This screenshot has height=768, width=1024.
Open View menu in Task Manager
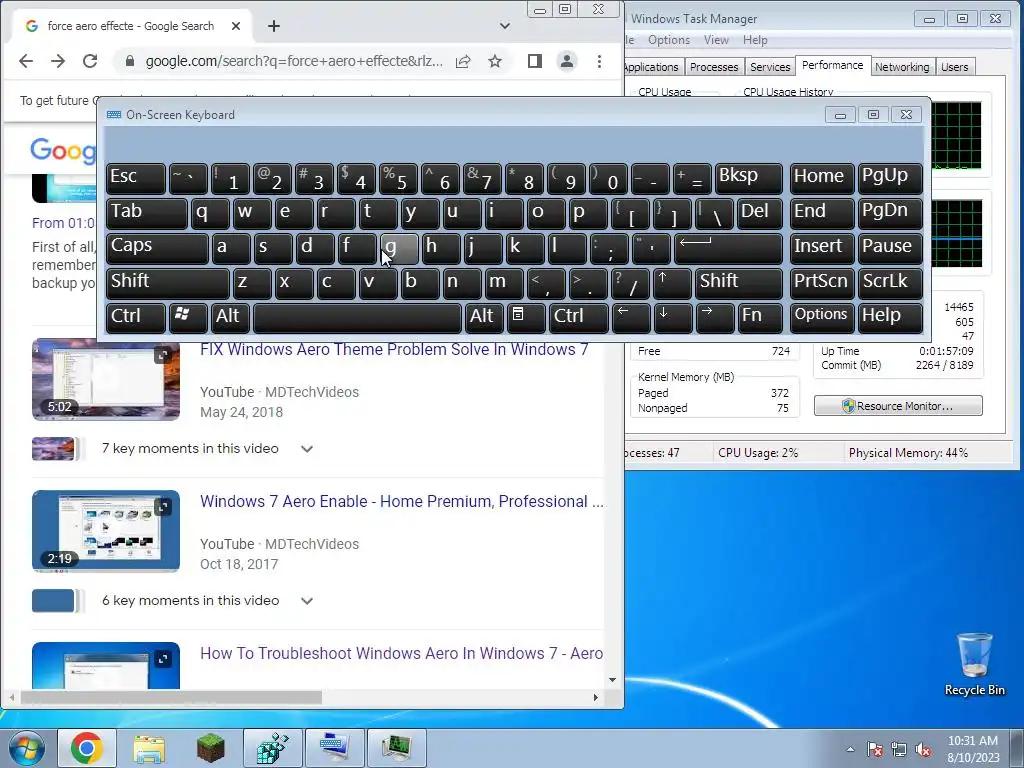(x=716, y=40)
